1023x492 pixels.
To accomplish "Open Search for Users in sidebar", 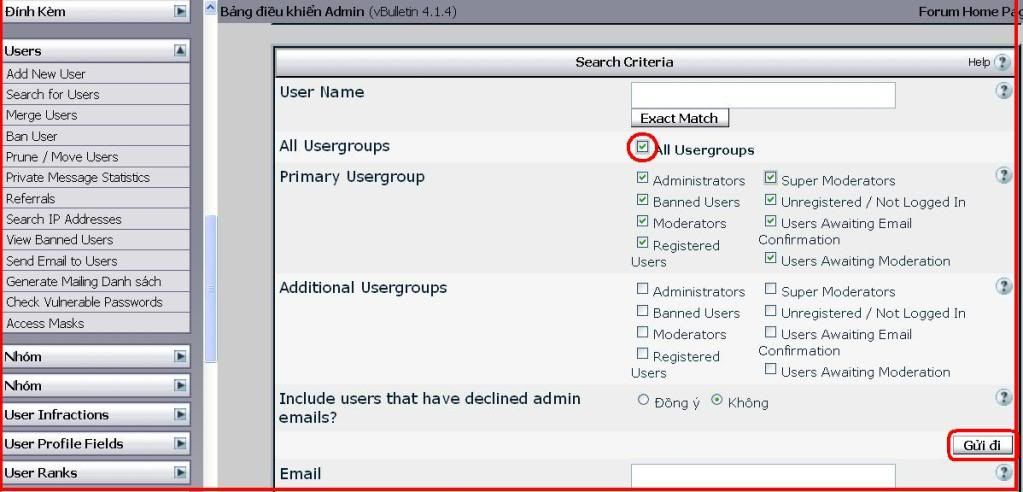I will [53, 94].
